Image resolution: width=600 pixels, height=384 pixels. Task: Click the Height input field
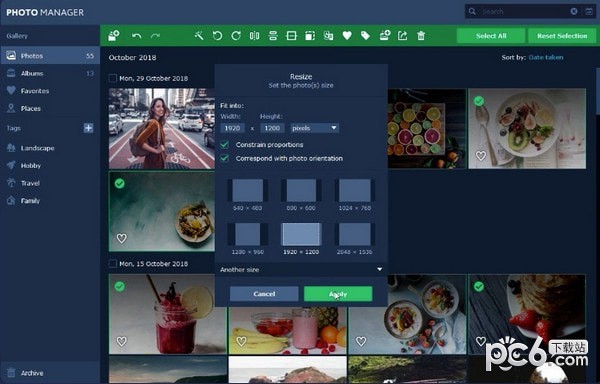point(272,128)
